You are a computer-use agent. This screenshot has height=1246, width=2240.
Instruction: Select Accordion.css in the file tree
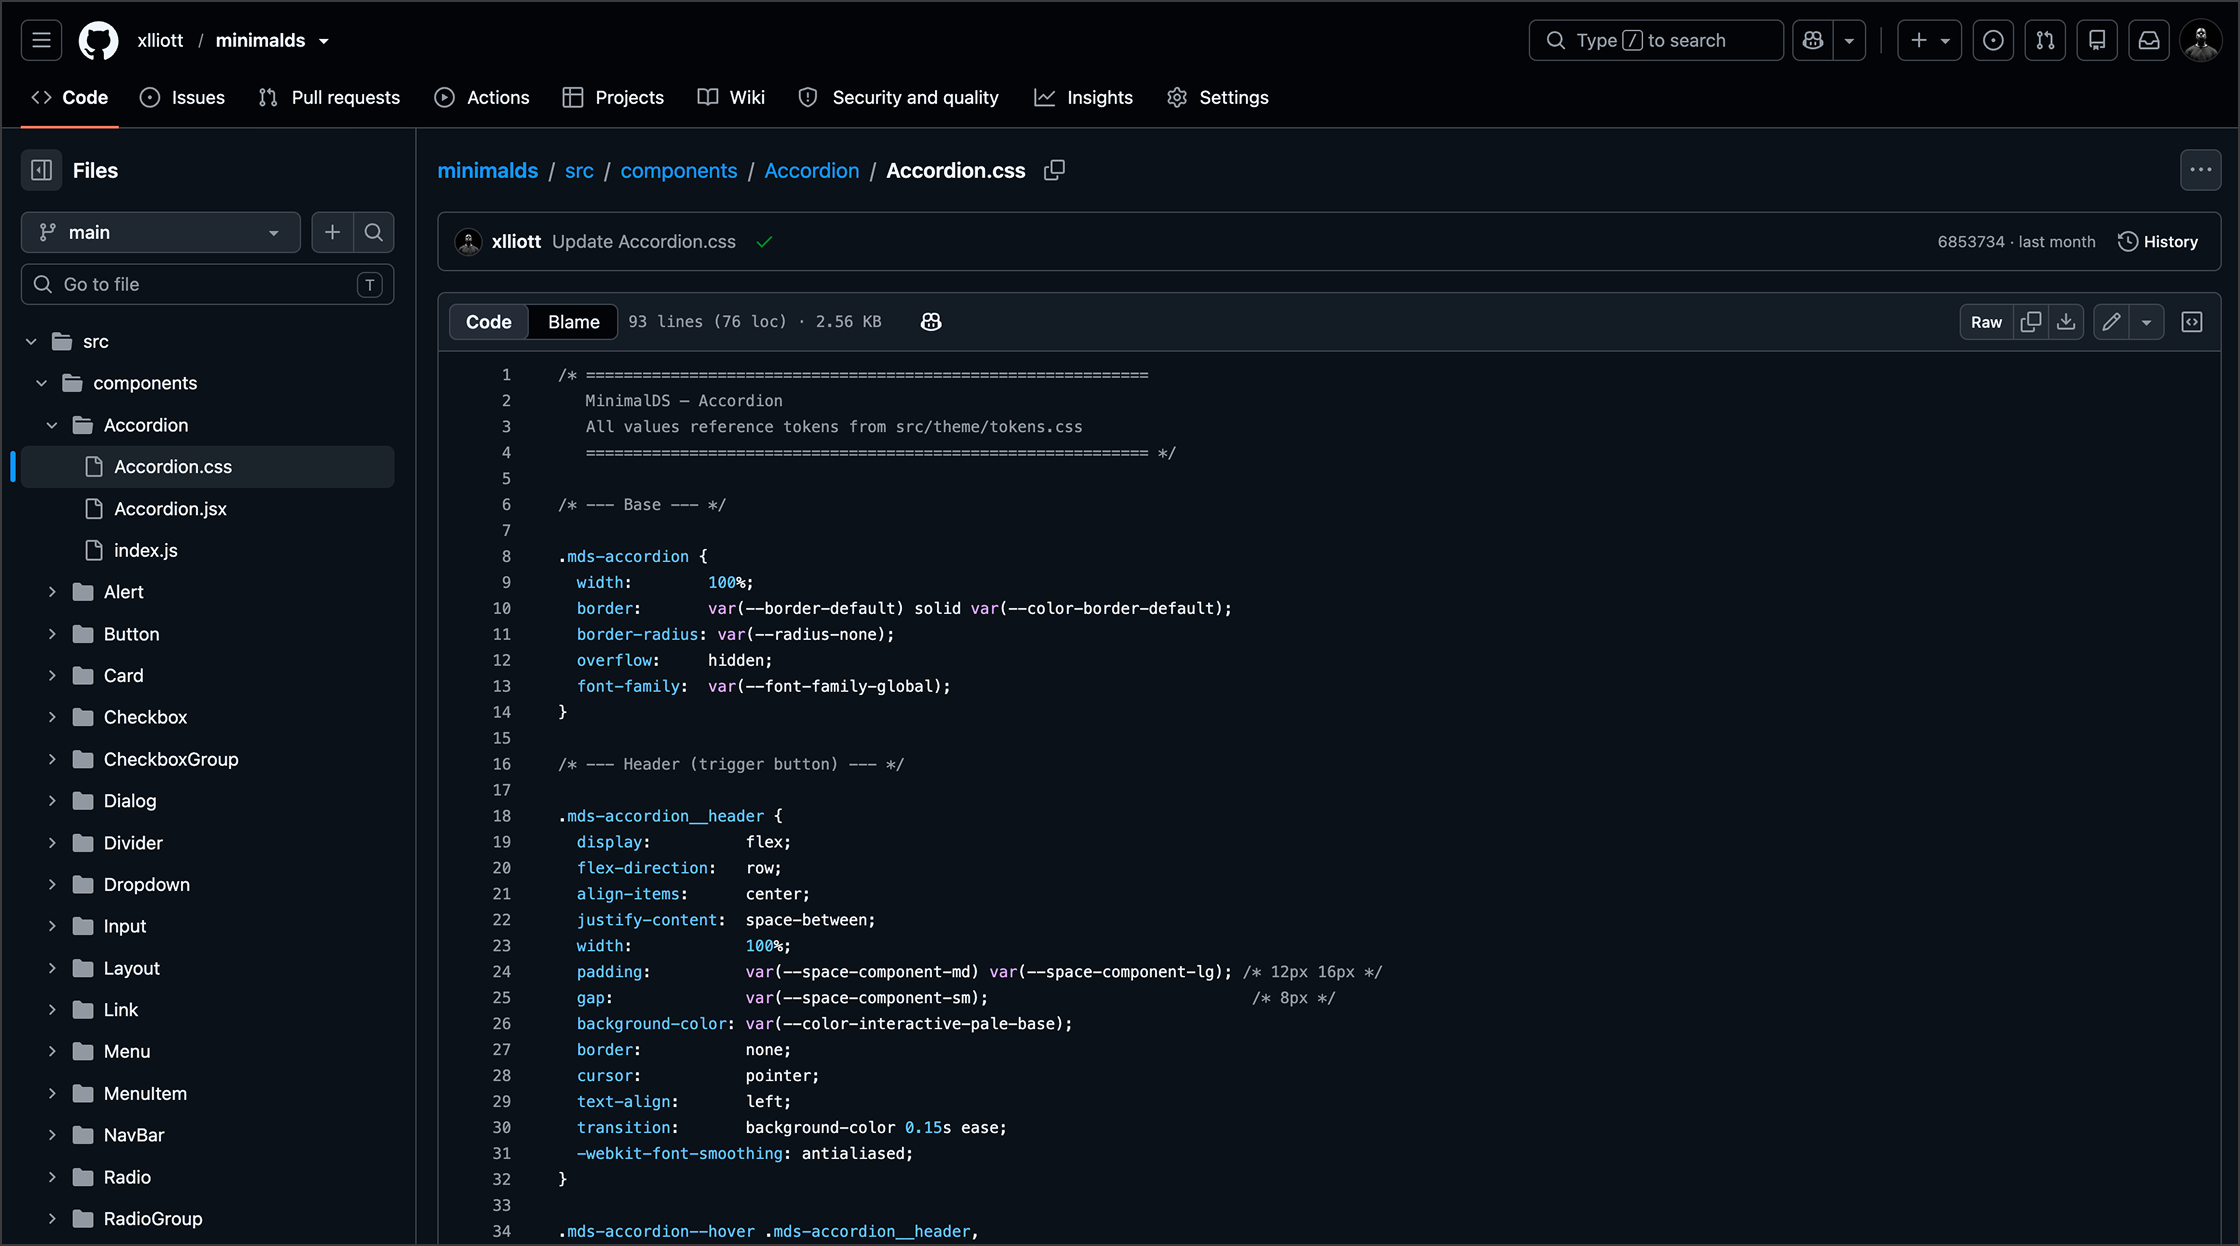pyautogui.click(x=207, y=466)
